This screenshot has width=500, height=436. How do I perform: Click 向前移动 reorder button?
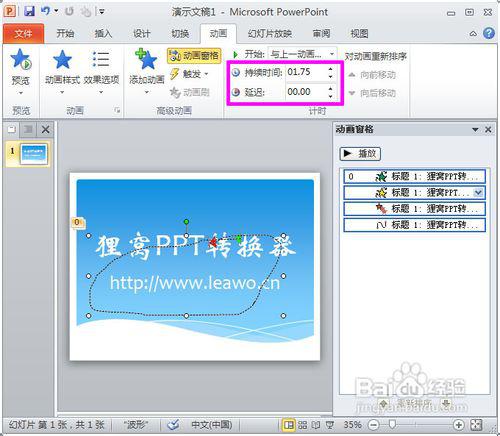tap(372, 75)
